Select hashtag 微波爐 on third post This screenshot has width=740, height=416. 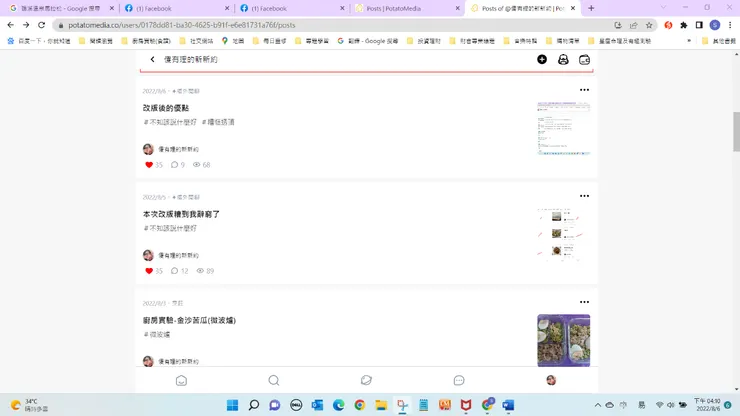coord(157,335)
